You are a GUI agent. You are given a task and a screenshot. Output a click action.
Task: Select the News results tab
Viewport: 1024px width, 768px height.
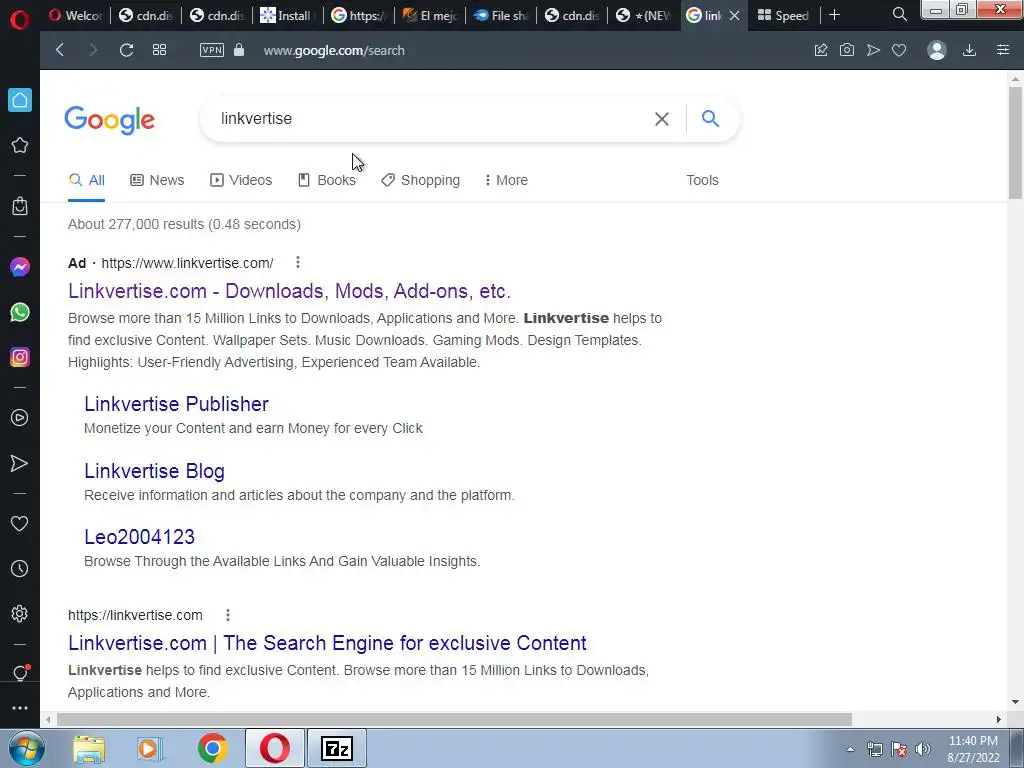point(157,180)
